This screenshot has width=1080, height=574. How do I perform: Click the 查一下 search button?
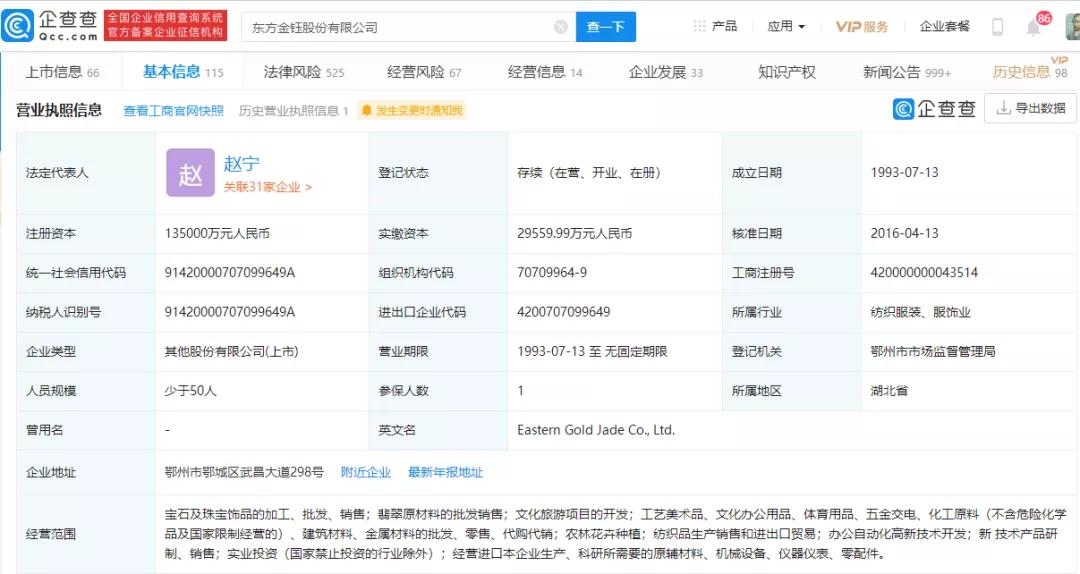(x=605, y=27)
